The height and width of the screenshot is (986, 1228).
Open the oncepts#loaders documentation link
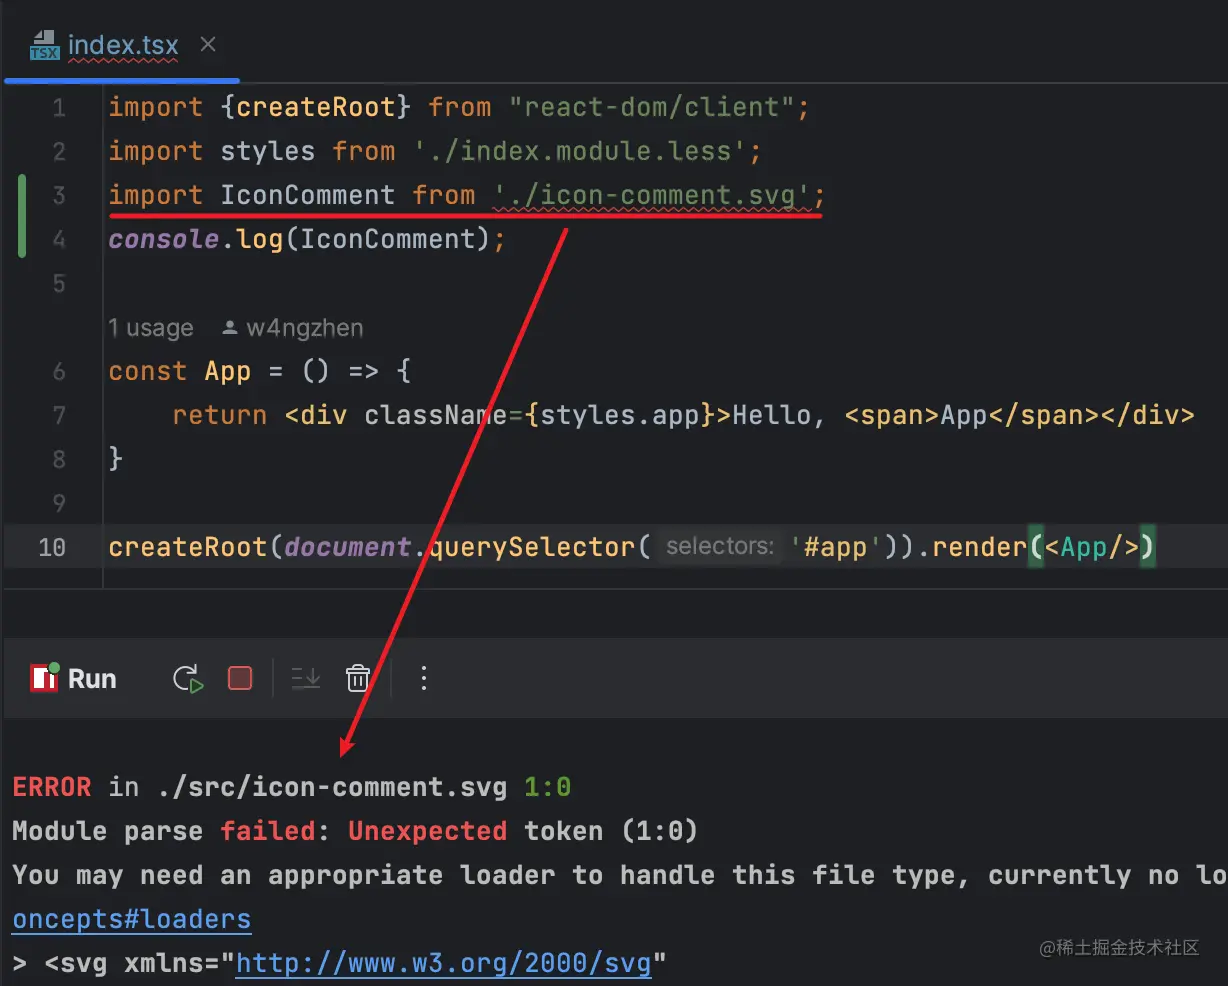click(130, 918)
